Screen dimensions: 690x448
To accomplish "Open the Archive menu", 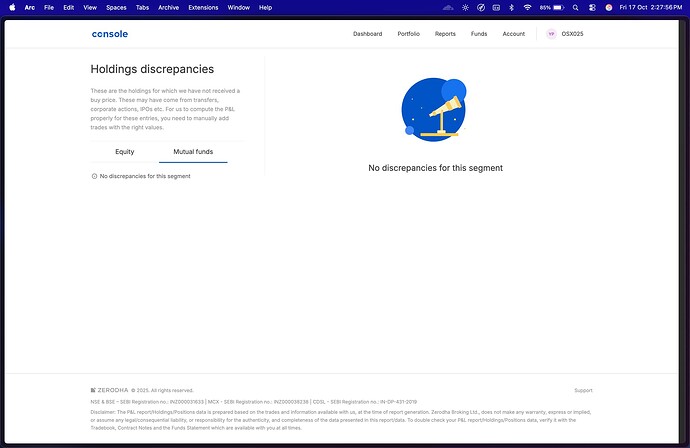I will coord(169,7).
